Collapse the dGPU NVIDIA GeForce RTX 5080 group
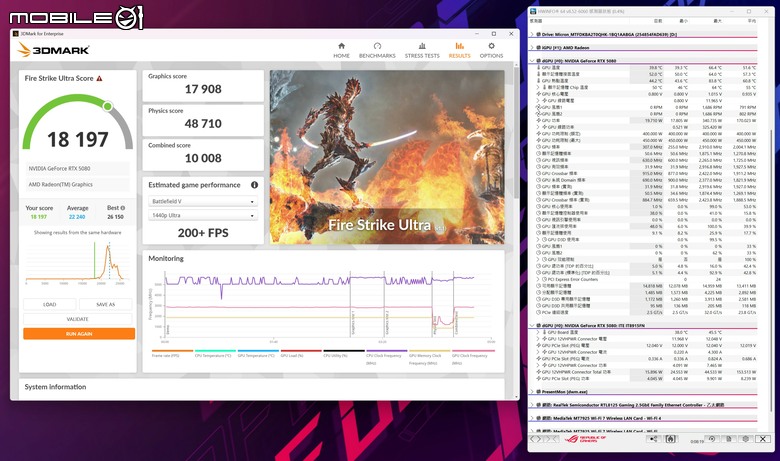Viewport: 780px width, 461px height. pos(532,61)
